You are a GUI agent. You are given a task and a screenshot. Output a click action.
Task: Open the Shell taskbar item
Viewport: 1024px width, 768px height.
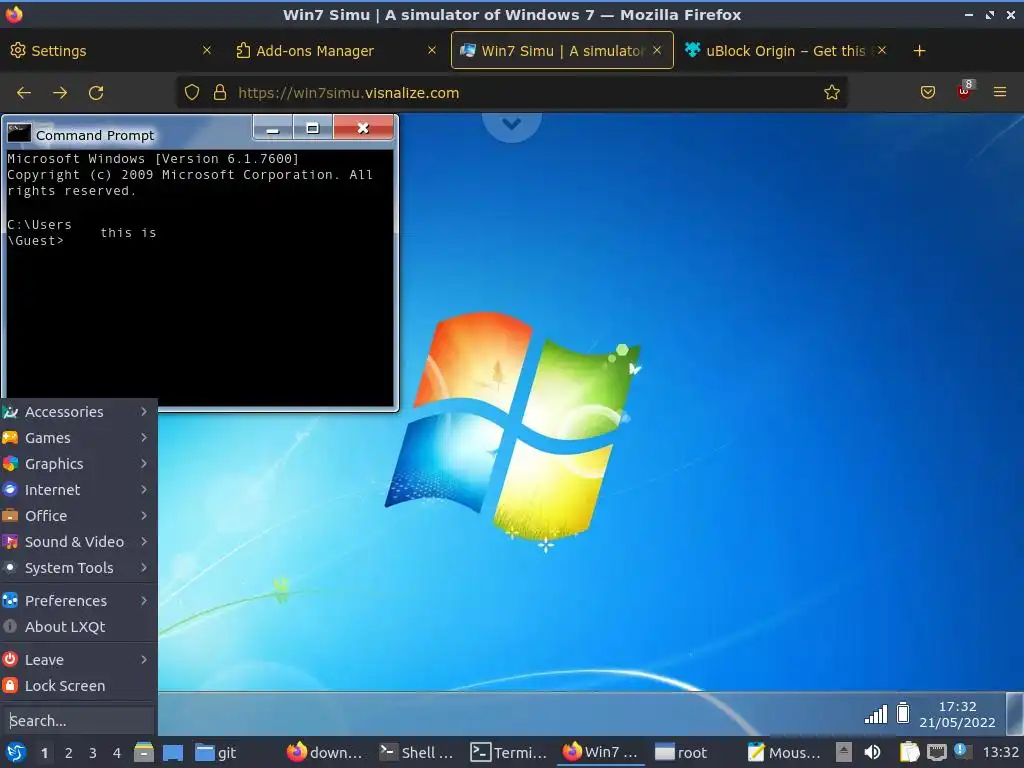417,753
